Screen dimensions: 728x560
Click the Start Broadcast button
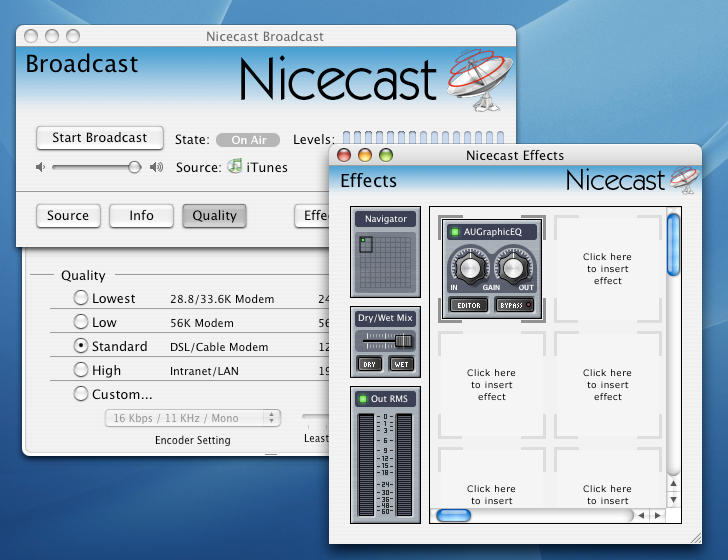[x=100, y=138]
